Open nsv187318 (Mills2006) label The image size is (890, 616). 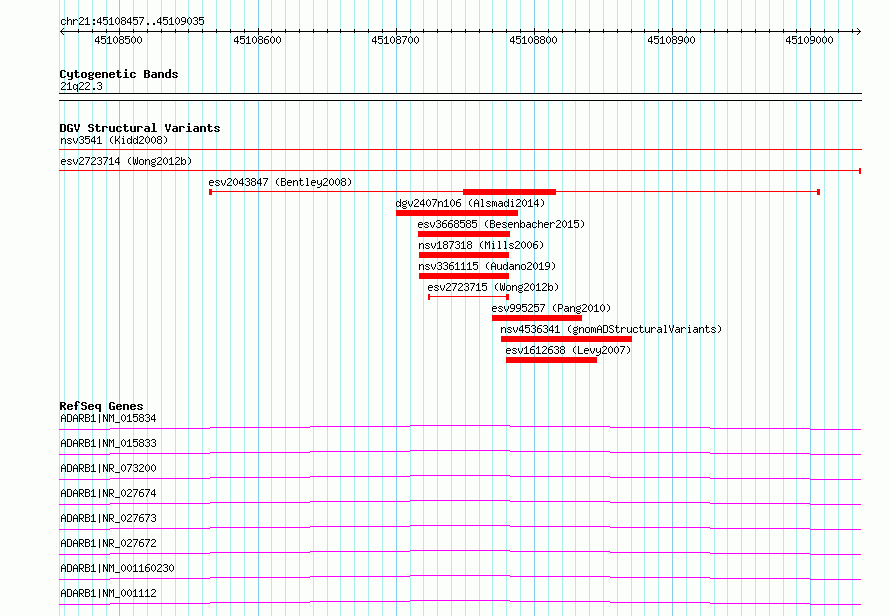481,245
